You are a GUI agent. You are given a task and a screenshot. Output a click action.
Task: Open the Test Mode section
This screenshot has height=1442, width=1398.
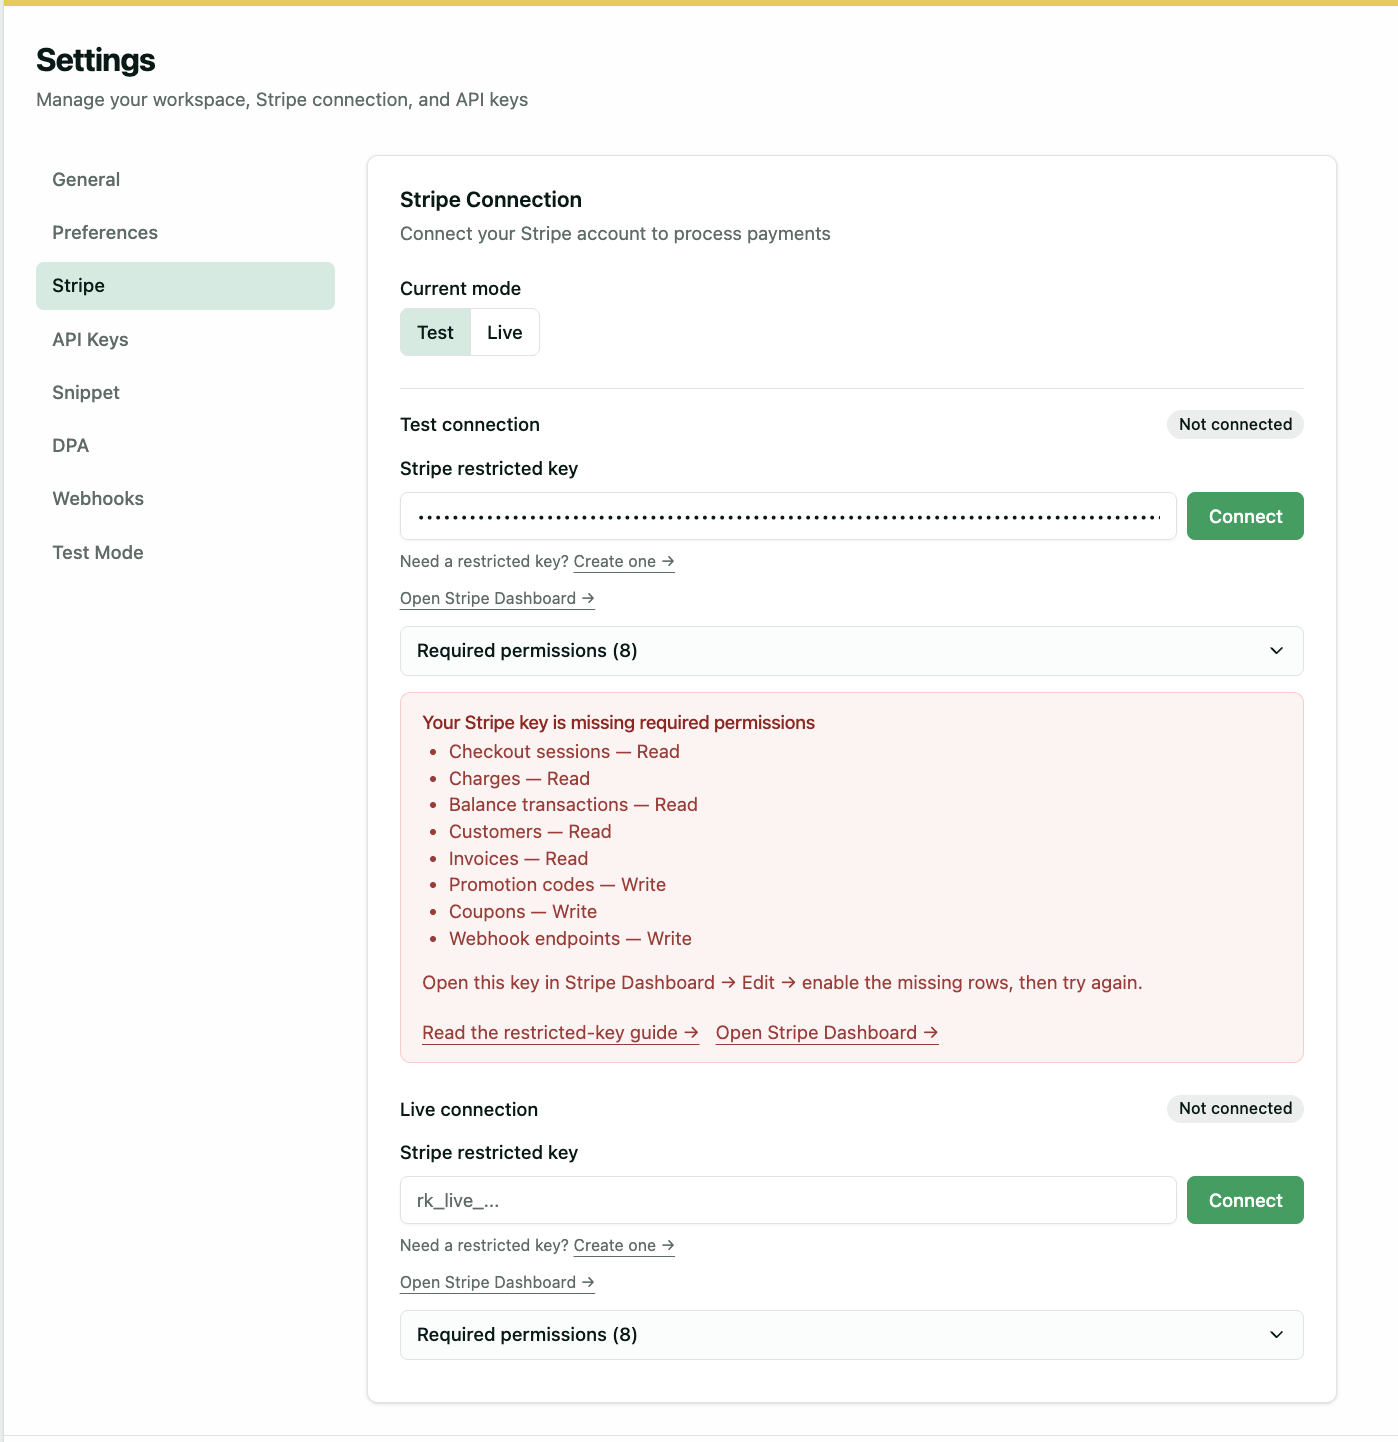point(185,553)
